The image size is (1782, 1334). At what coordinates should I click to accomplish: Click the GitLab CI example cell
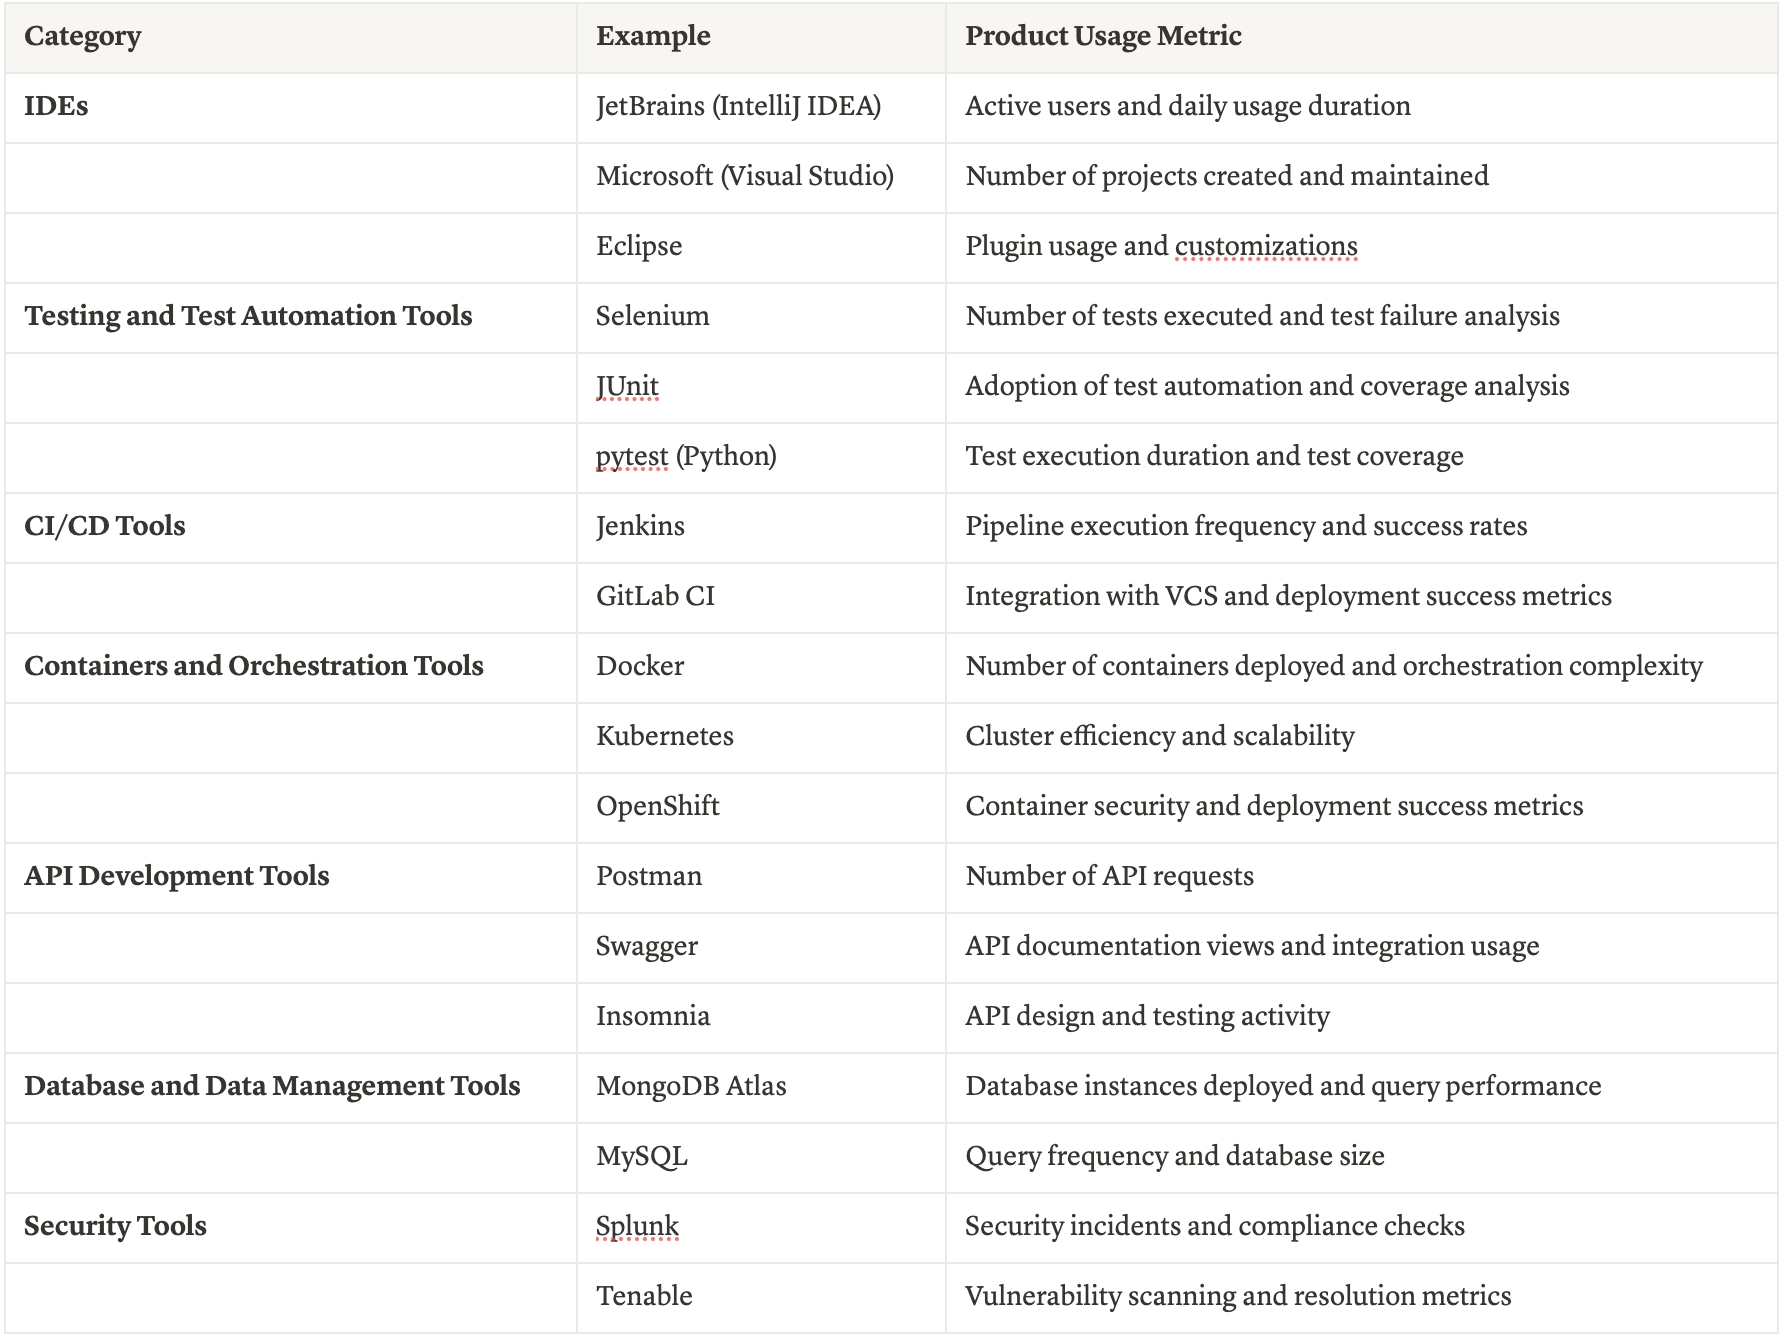[x=655, y=597]
